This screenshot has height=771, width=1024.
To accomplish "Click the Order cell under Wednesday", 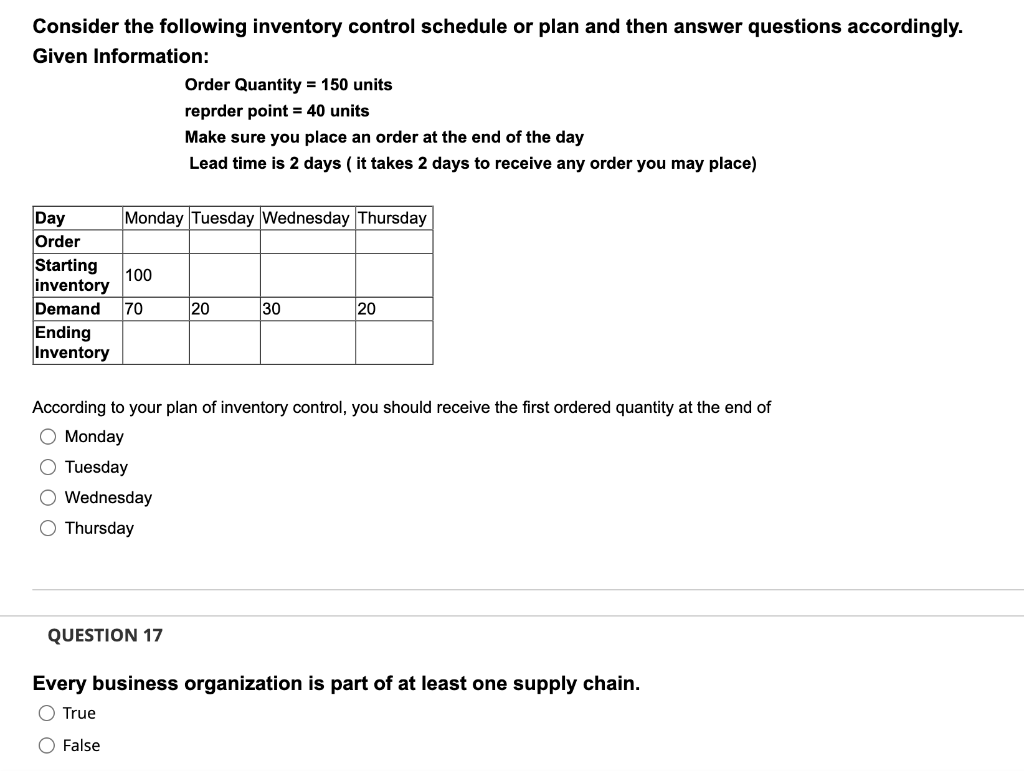I will coord(306,241).
